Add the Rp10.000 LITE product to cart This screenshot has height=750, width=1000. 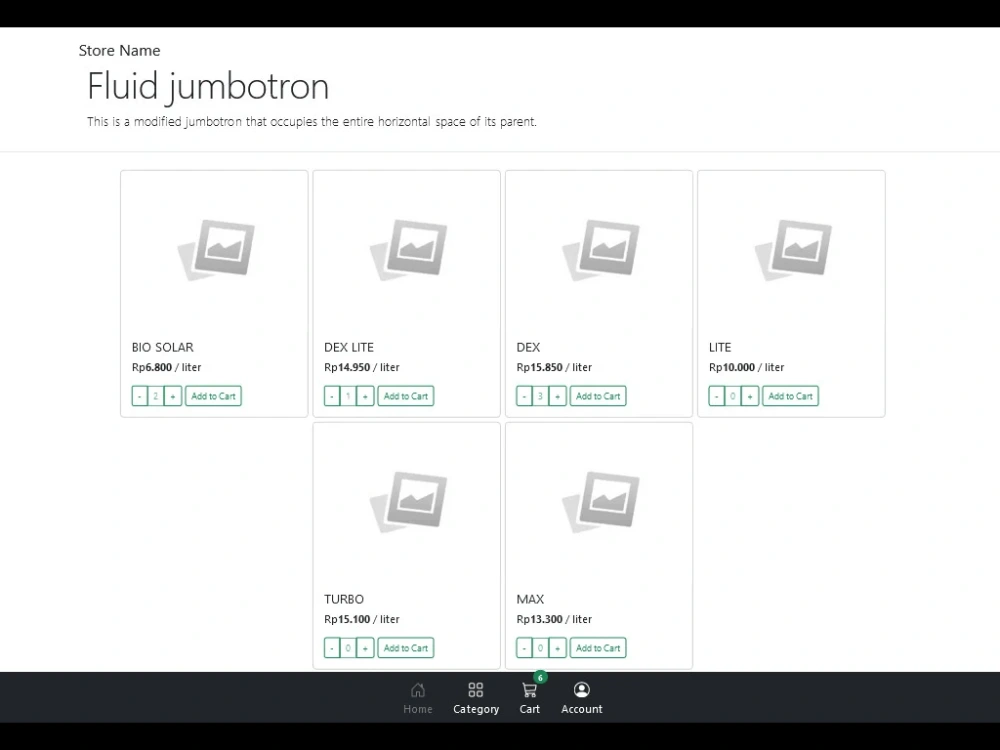[790, 396]
